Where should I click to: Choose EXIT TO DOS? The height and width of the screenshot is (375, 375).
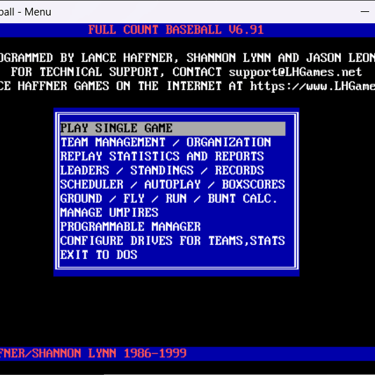pos(99,255)
